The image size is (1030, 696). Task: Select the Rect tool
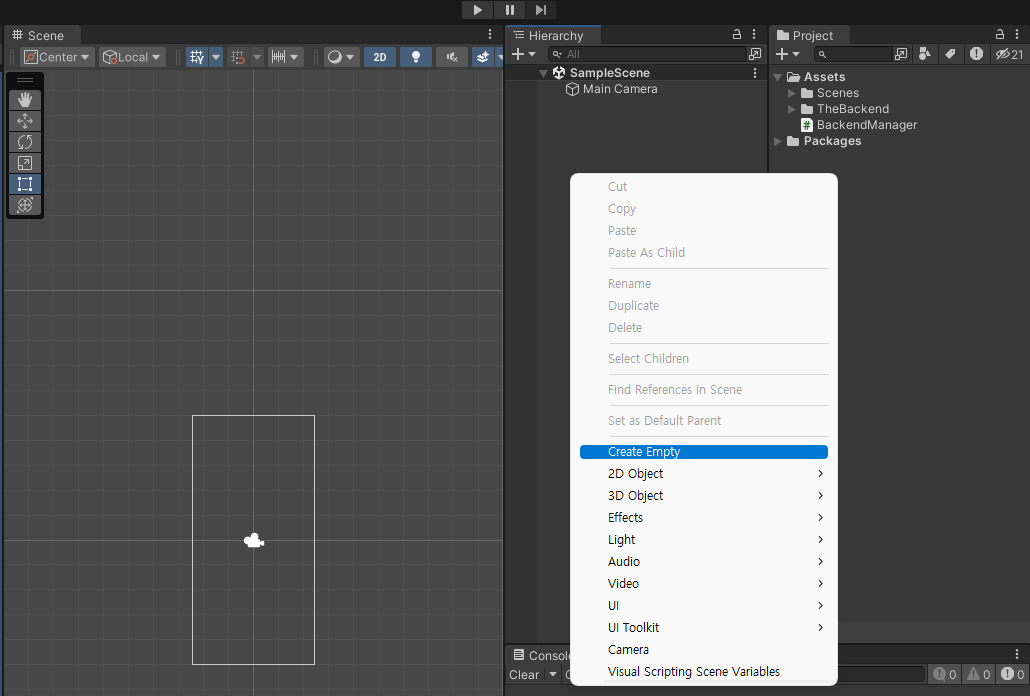[25, 184]
